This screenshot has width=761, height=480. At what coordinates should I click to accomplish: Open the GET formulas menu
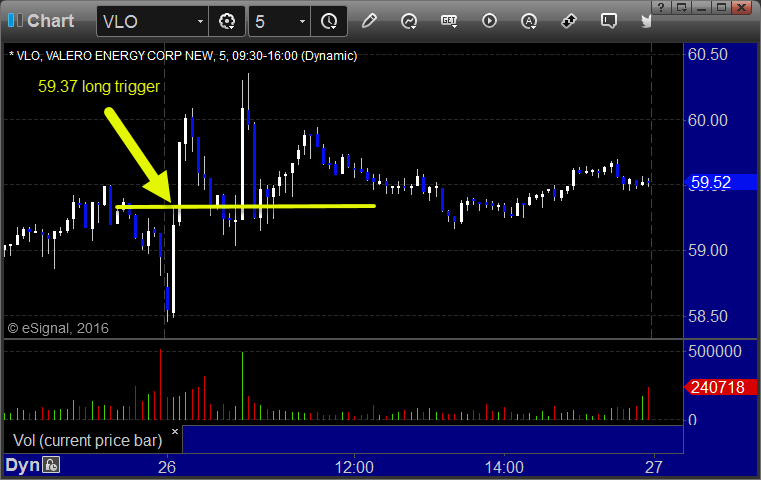[x=449, y=21]
